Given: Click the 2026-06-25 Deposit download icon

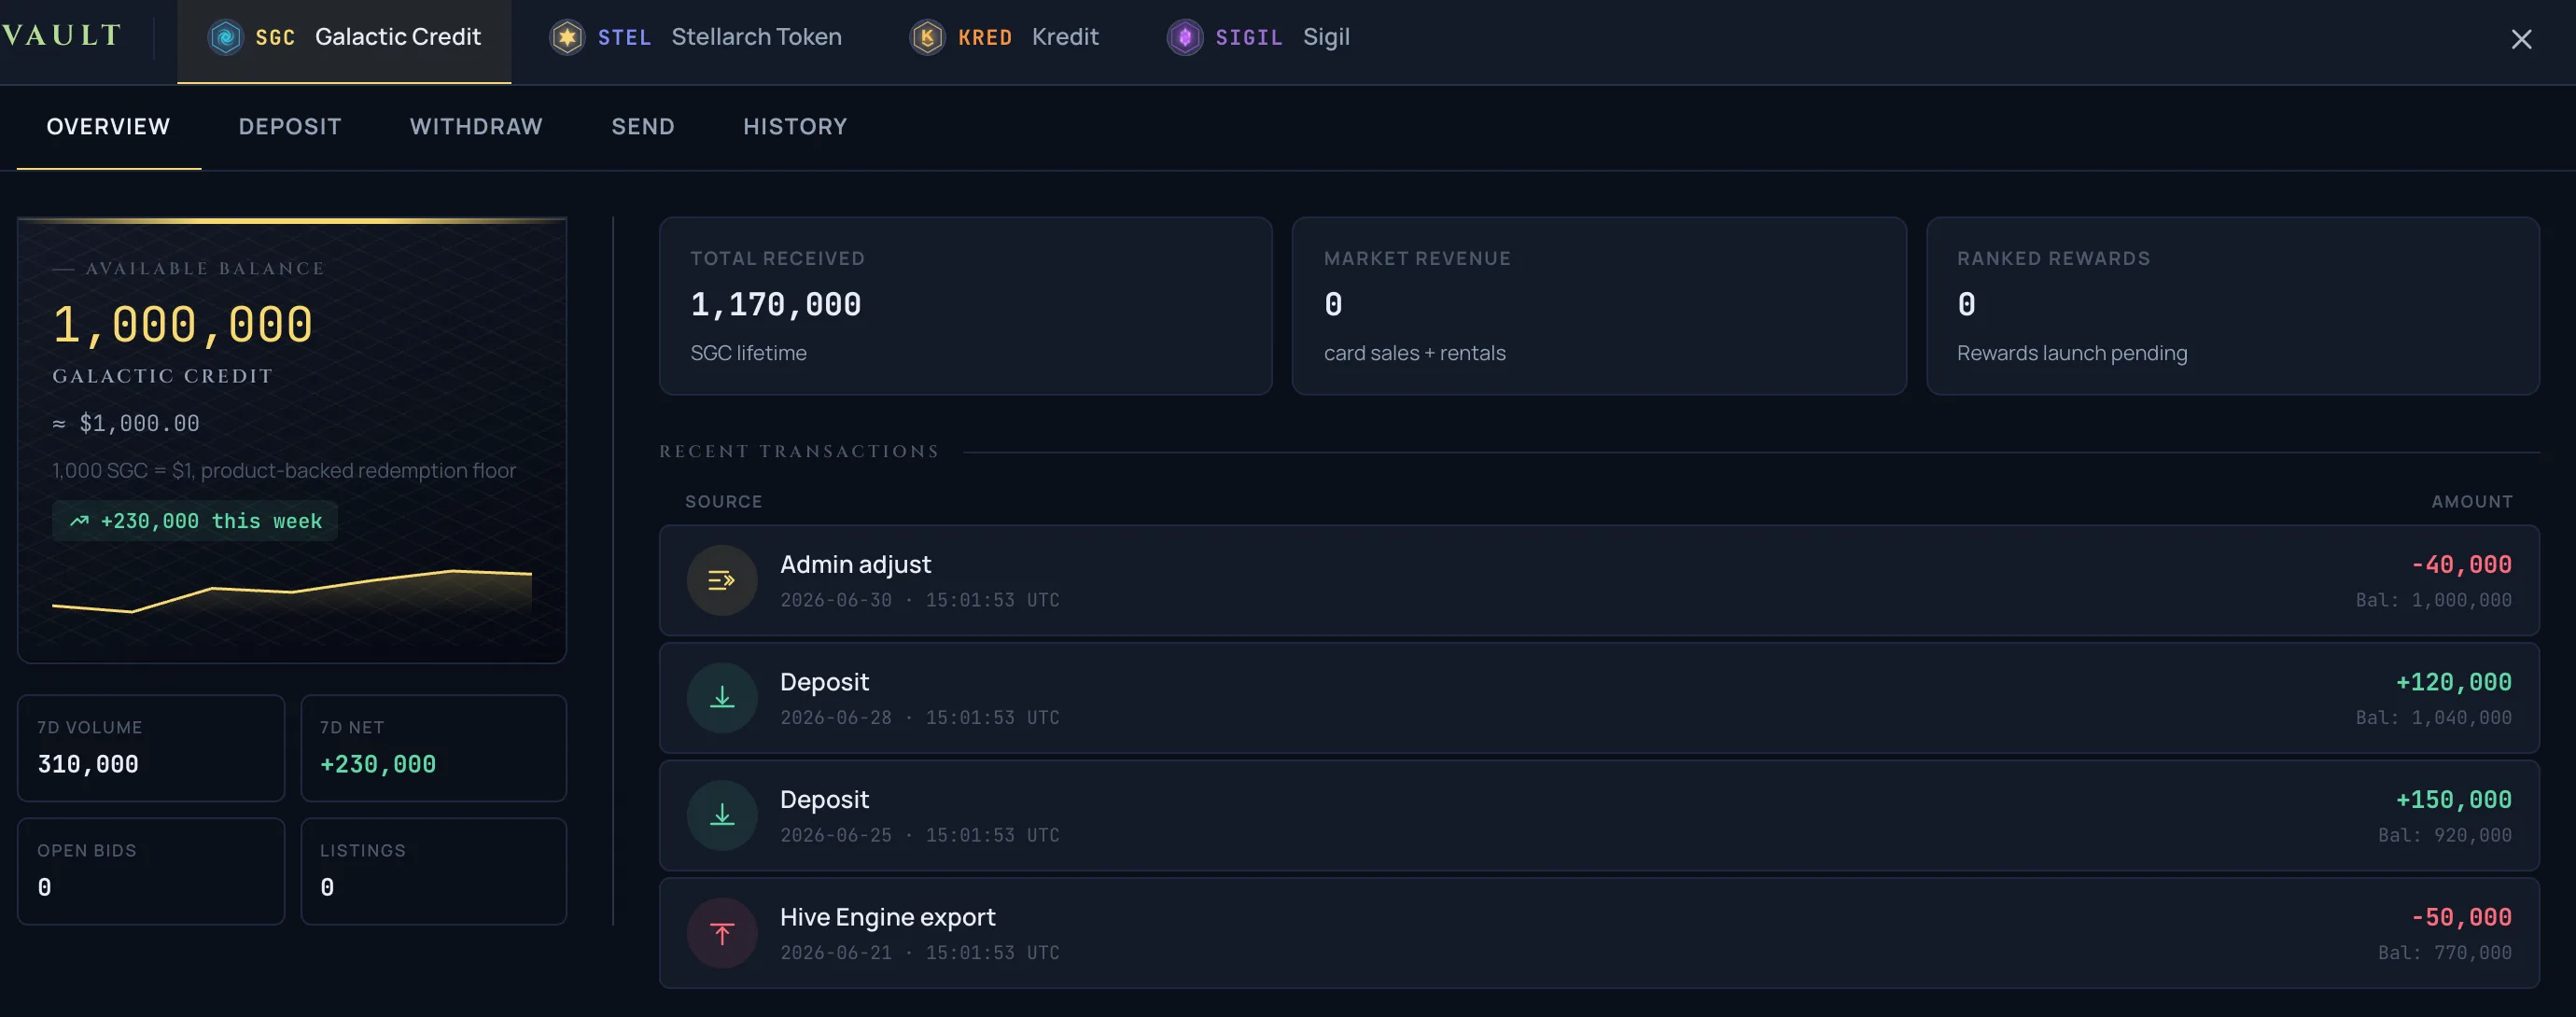Looking at the screenshot, I should tap(722, 815).
